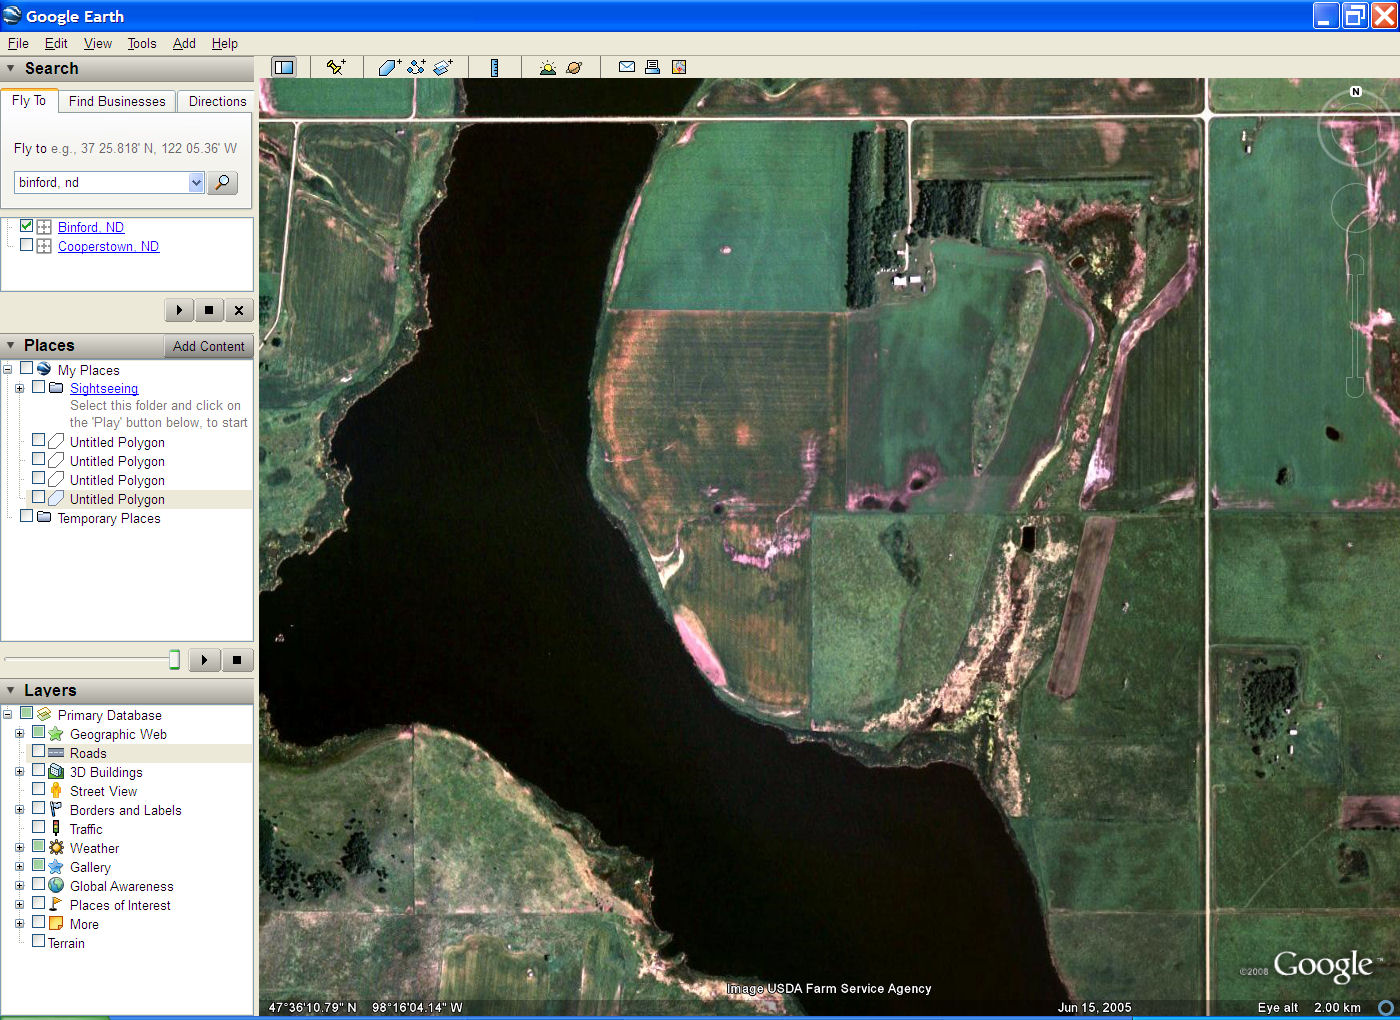Viewport: 1400px width, 1020px height.
Task: Toggle the sidebar visibility toolbar icon
Action: (284, 67)
